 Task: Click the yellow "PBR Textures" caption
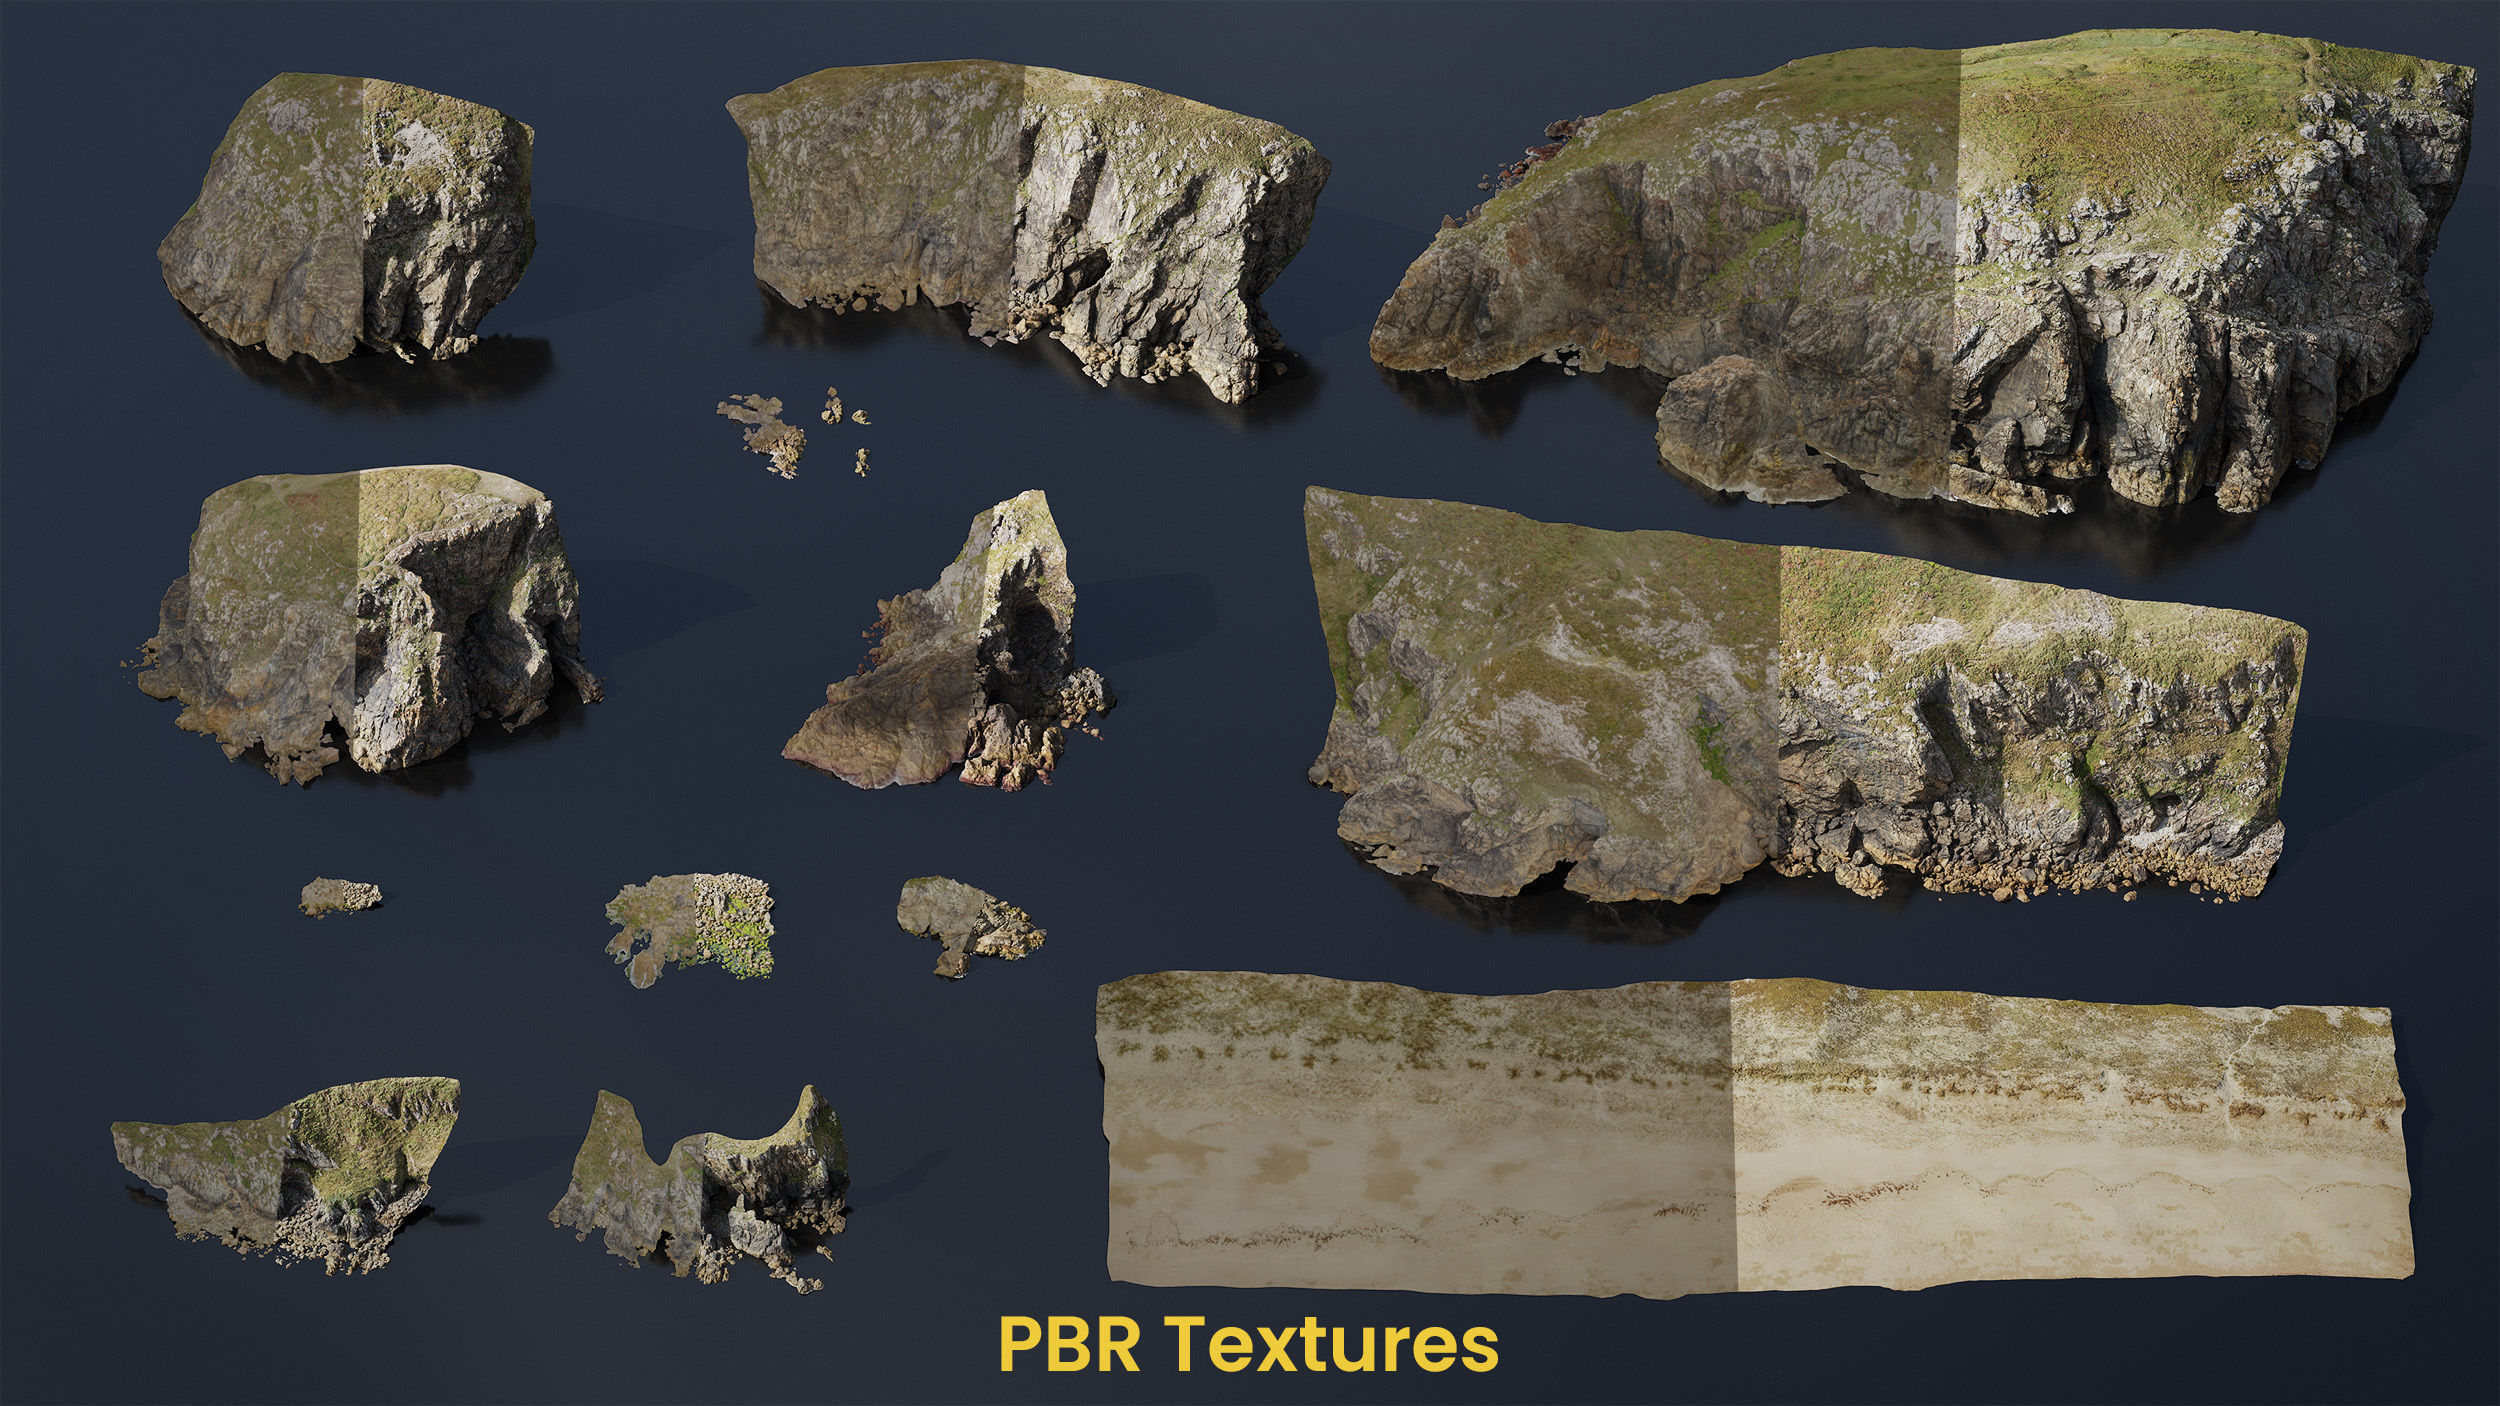tap(1248, 1346)
